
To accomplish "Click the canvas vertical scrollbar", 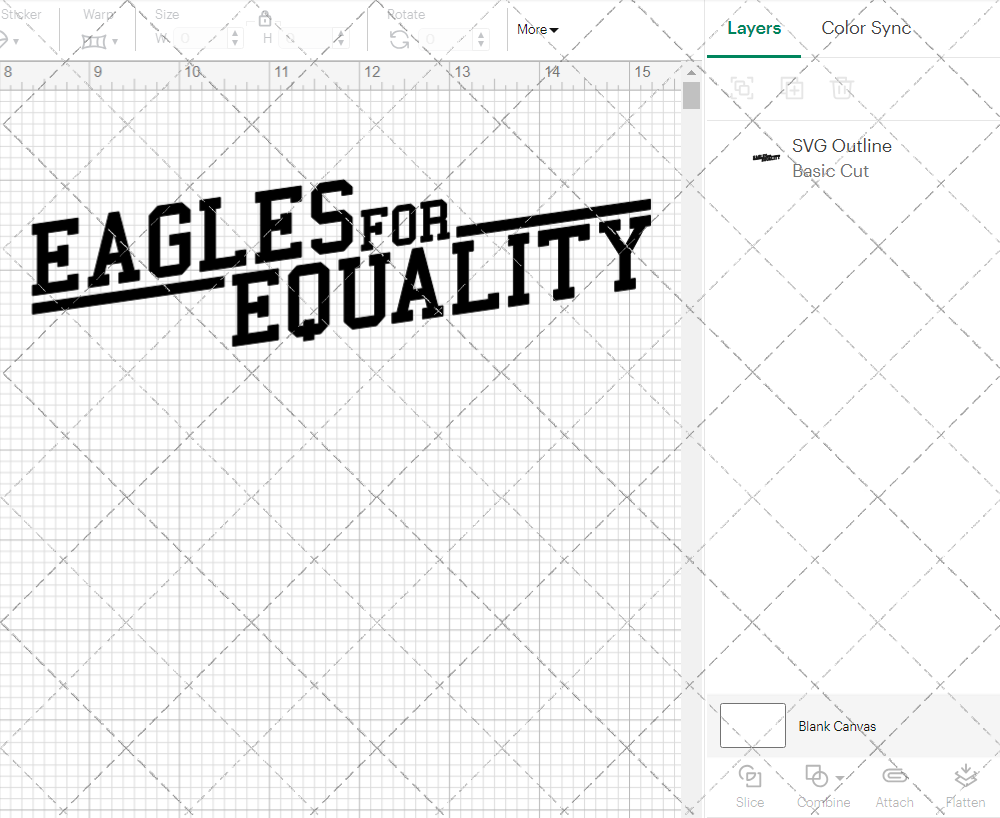I will coord(690,95).
